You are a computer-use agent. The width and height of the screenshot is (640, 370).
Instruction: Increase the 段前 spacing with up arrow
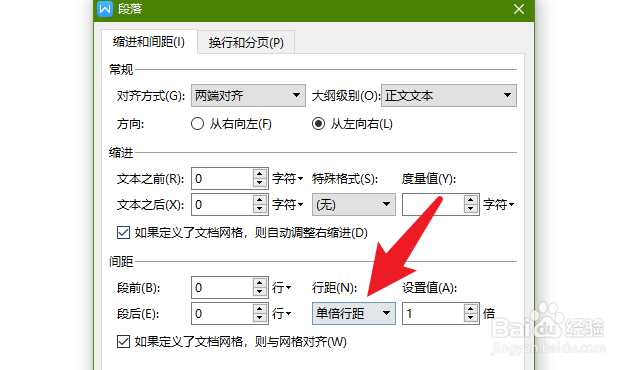[x=260, y=283]
